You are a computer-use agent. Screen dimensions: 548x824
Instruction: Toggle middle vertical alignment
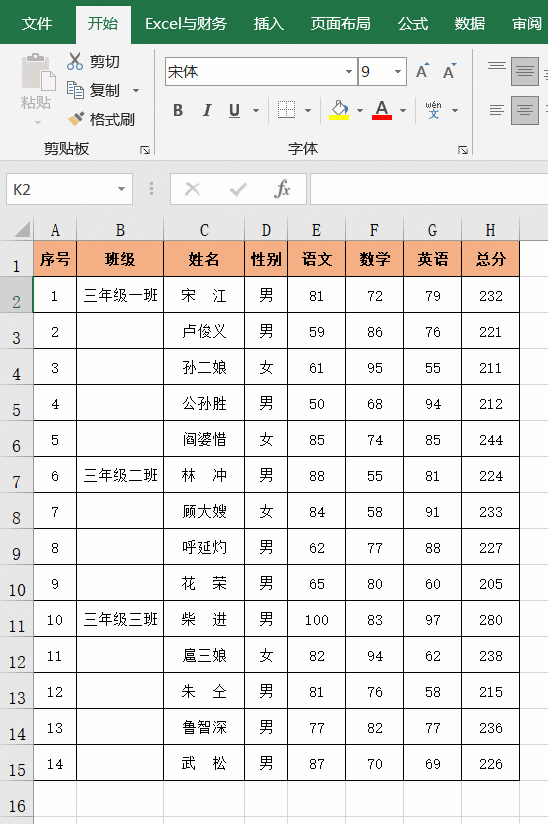click(525, 71)
